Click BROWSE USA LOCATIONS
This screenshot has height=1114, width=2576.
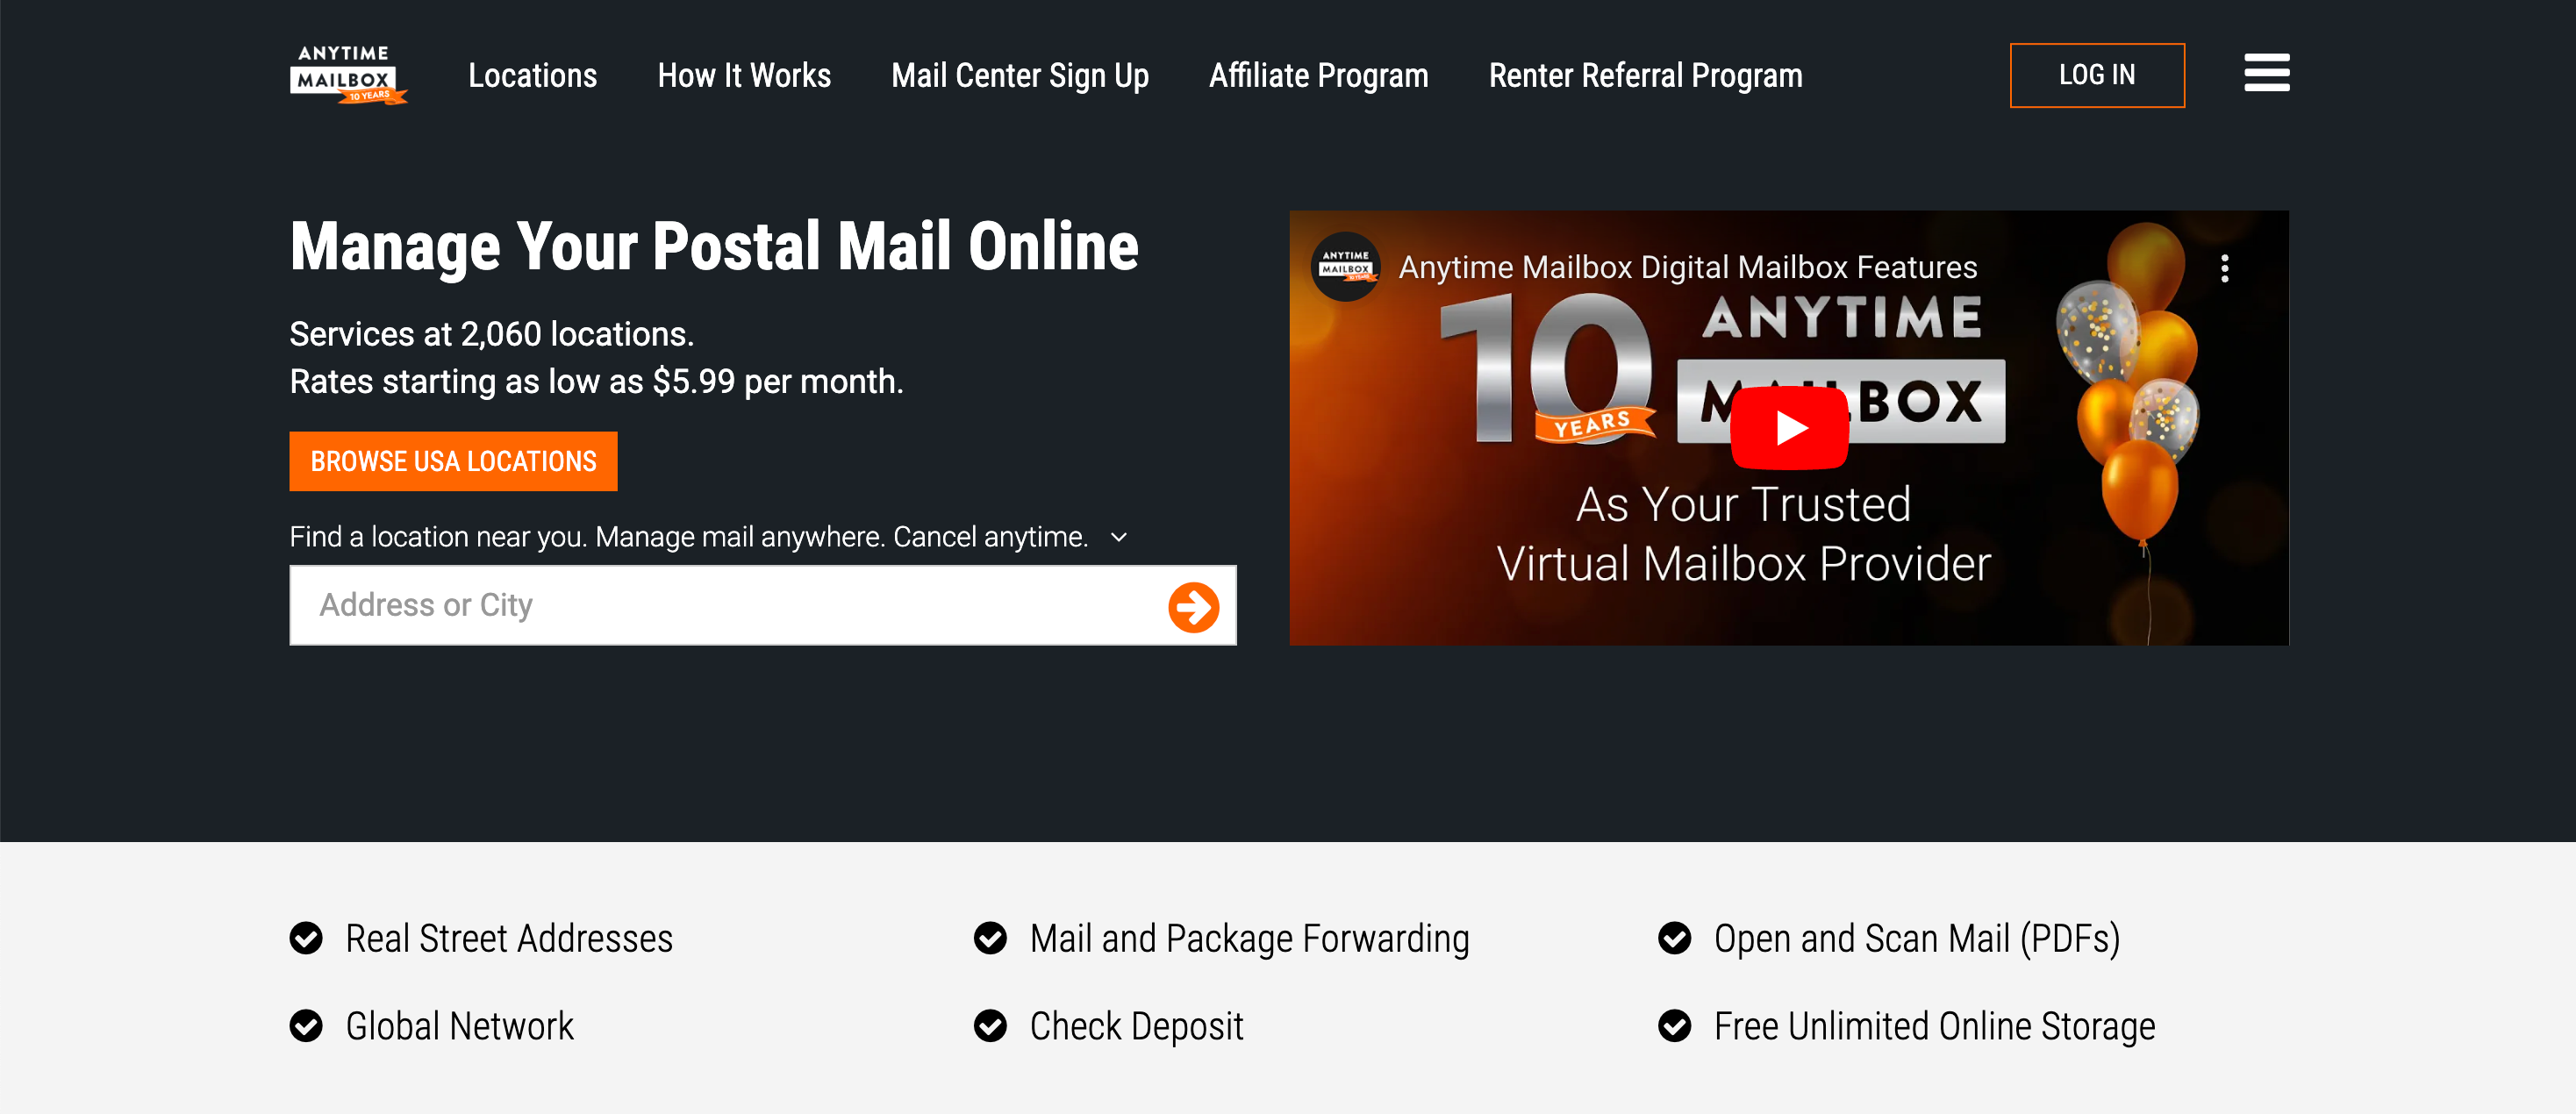pyautogui.click(x=452, y=461)
